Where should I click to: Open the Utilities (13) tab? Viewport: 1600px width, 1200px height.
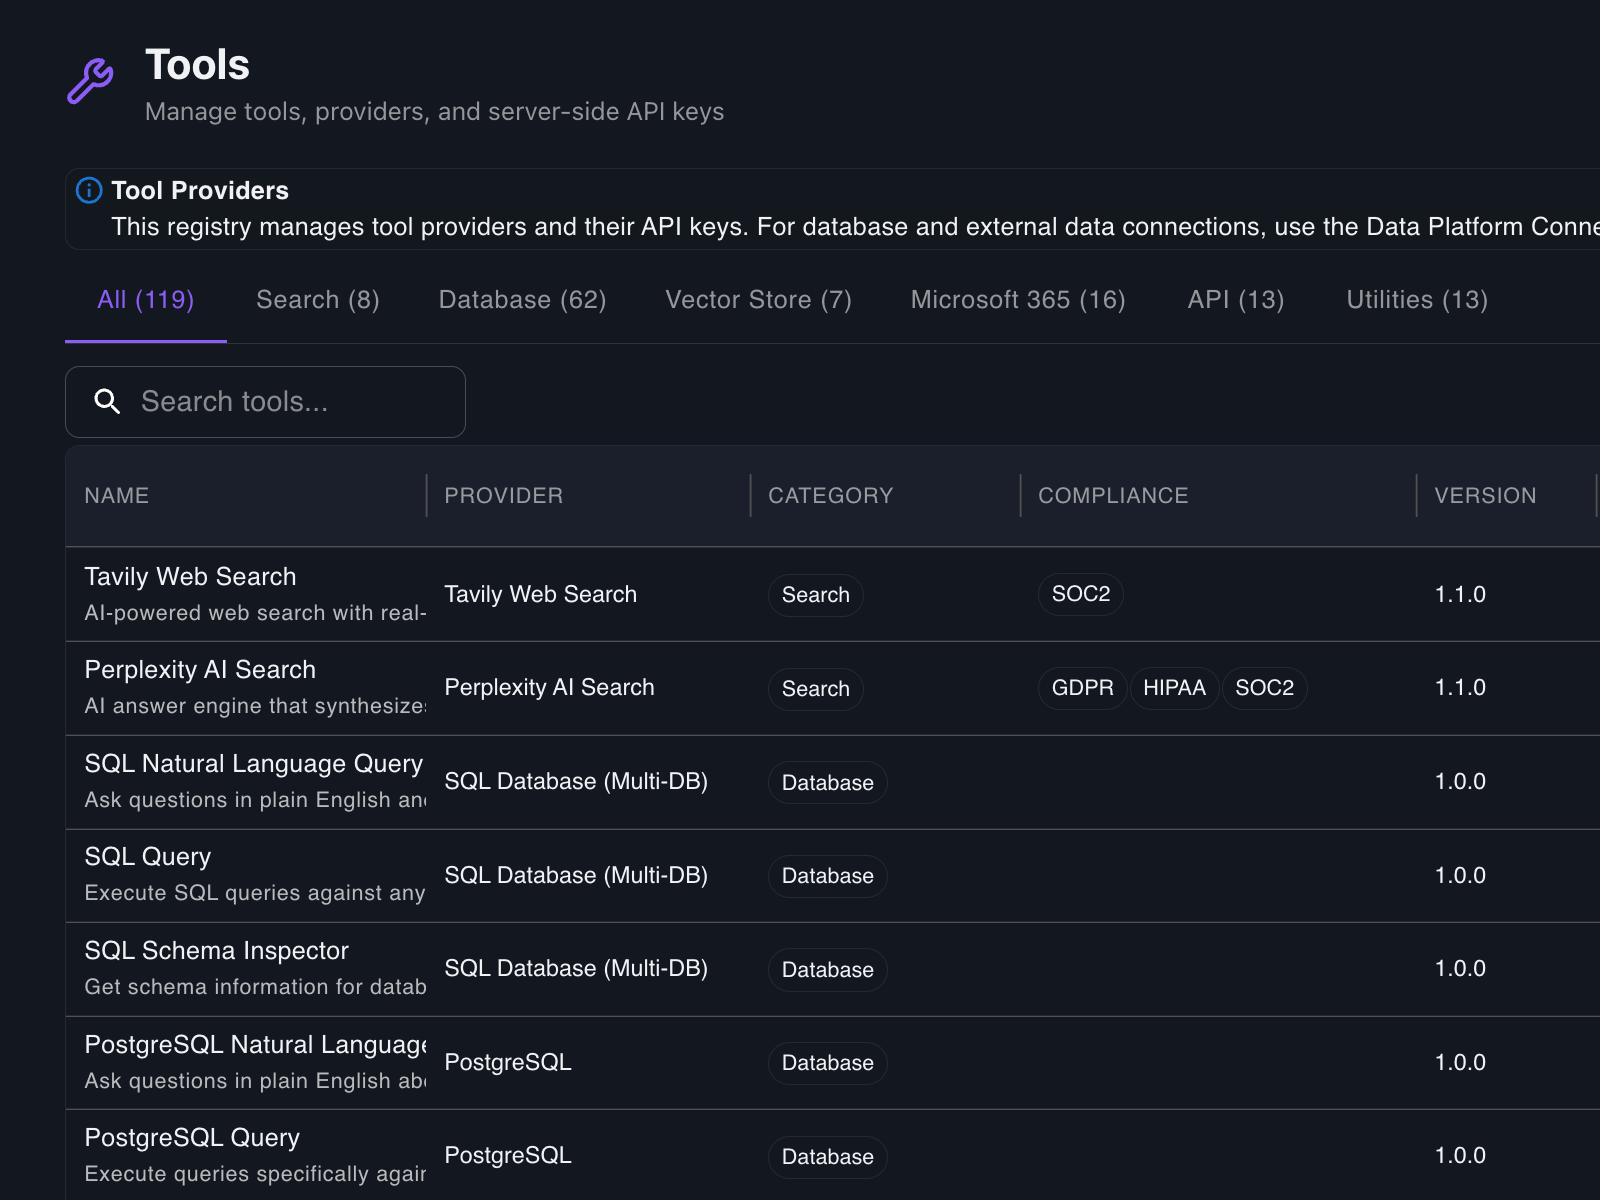(1417, 300)
